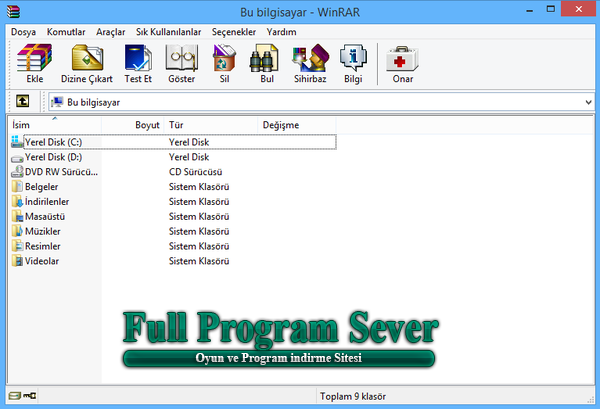Sort by Tür column header
The width and height of the screenshot is (600, 409).
tap(211, 125)
